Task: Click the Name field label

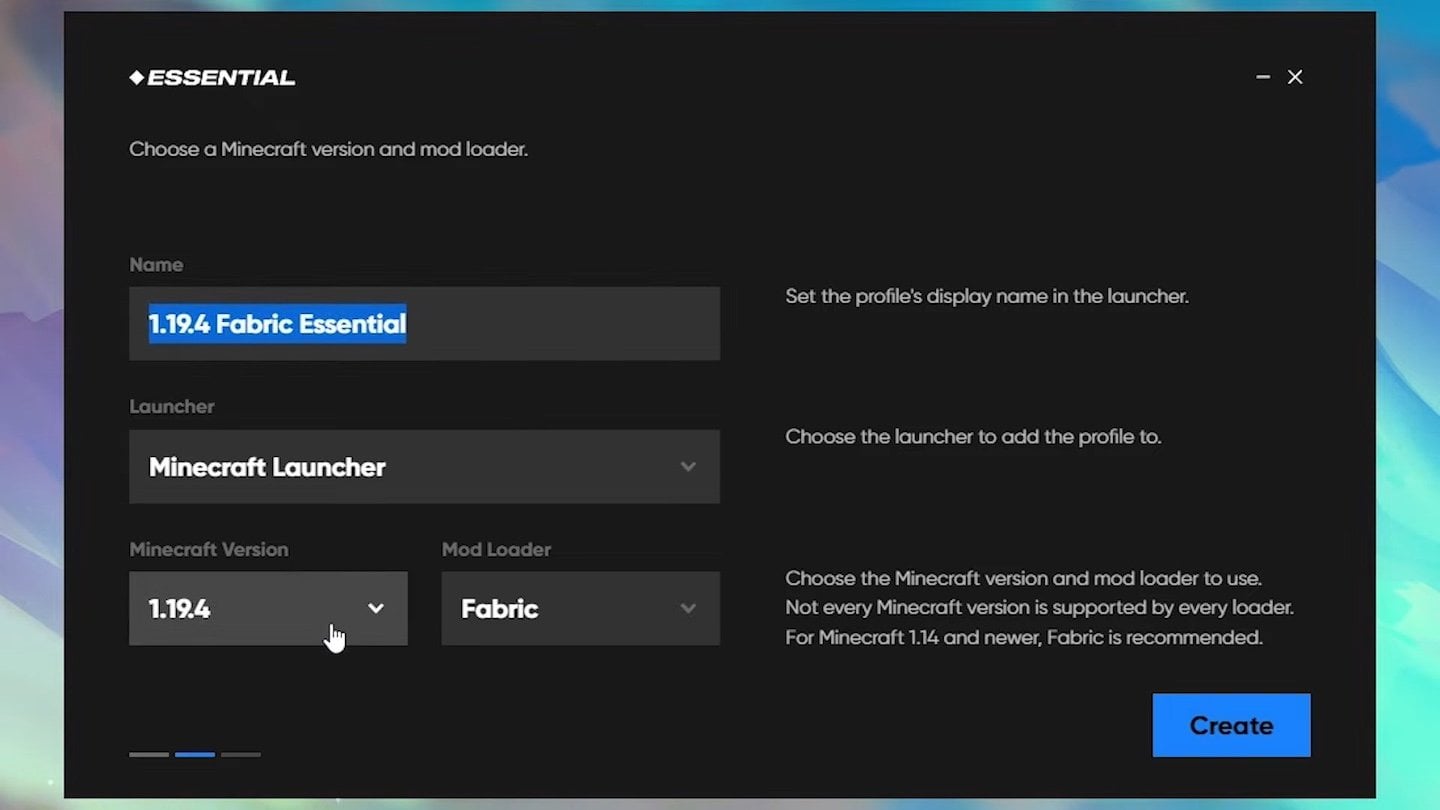Action: [x=156, y=265]
